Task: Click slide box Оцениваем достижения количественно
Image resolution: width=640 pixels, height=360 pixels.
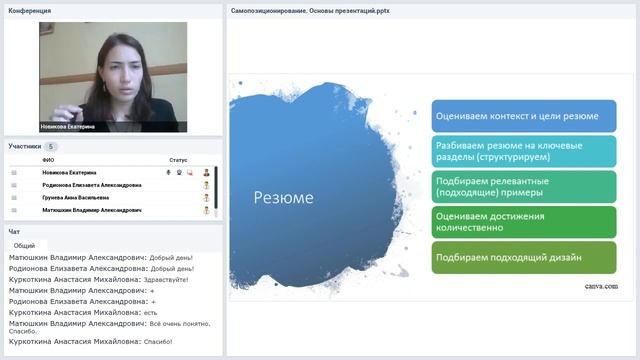Action: point(524,222)
